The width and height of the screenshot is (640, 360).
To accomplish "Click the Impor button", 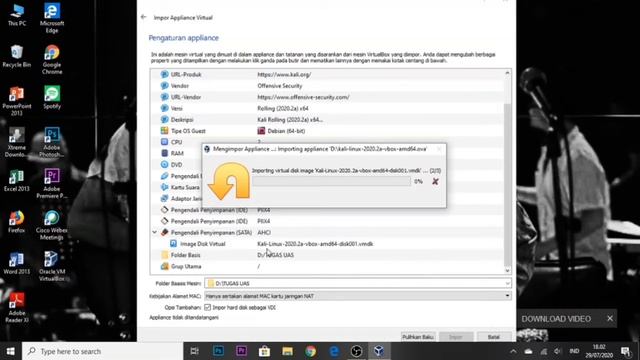I will (456, 337).
